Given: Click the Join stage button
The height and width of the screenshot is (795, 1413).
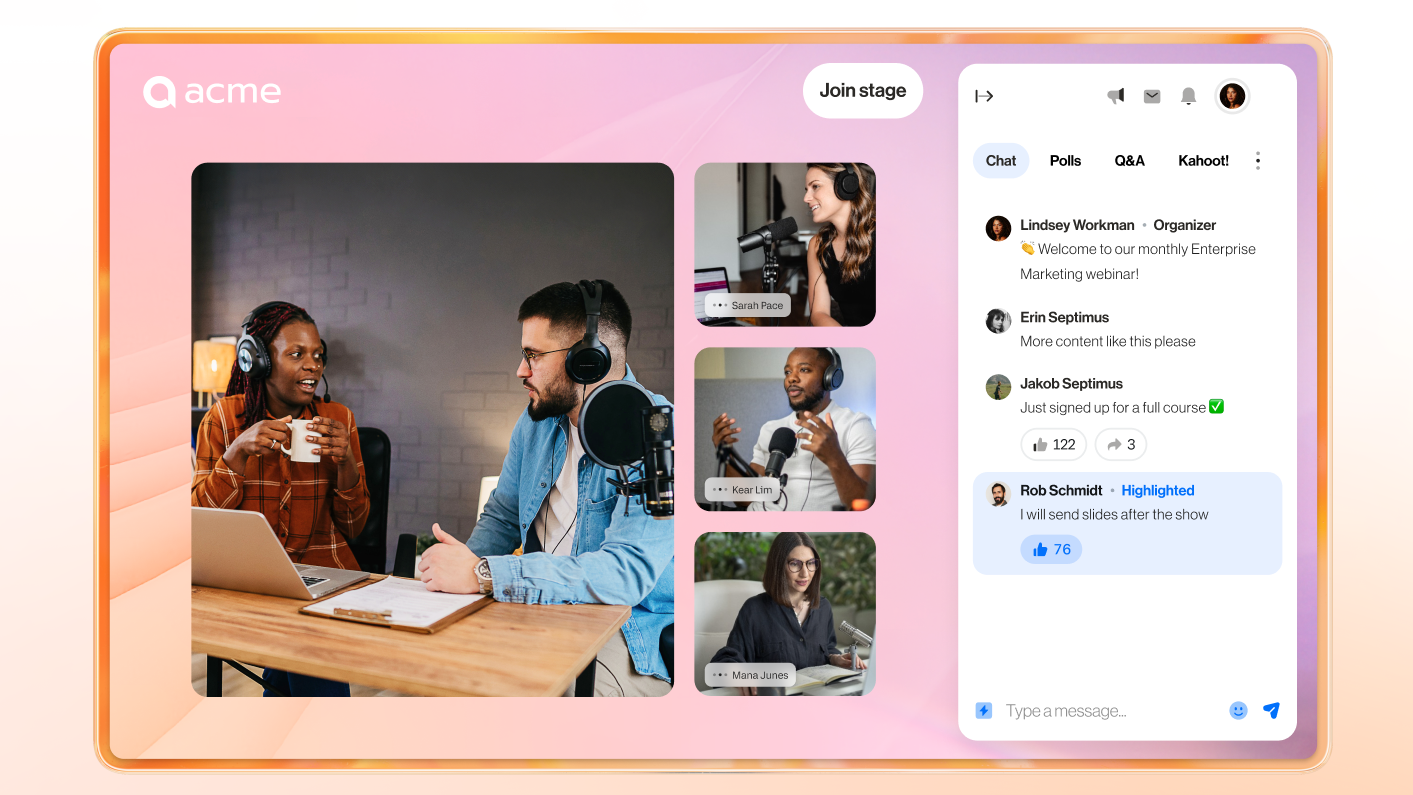Looking at the screenshot, I should click(x=862, y=91).
